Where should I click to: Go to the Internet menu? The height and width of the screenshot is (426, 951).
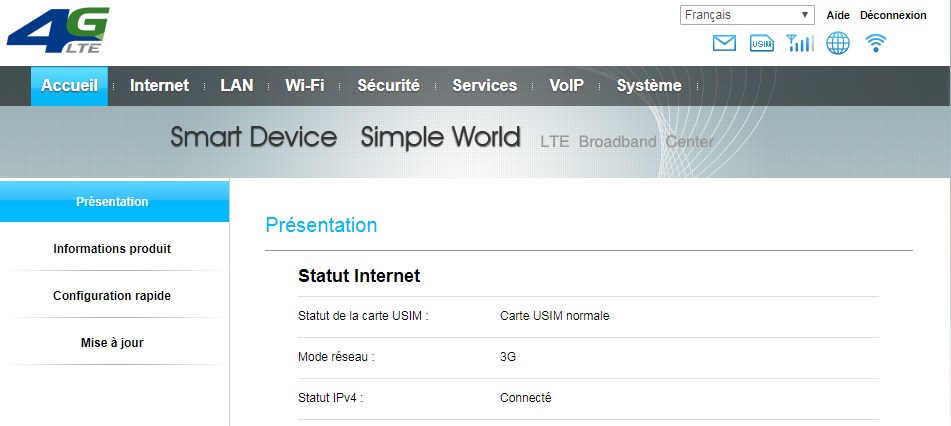pos(159,86)
